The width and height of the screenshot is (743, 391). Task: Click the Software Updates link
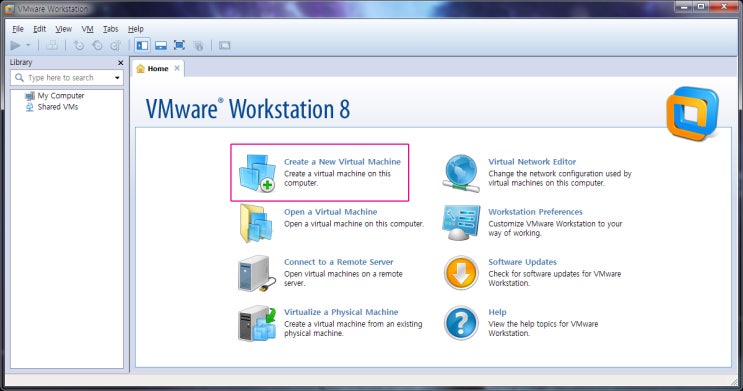pyautogui.click(x=522, y=262)
